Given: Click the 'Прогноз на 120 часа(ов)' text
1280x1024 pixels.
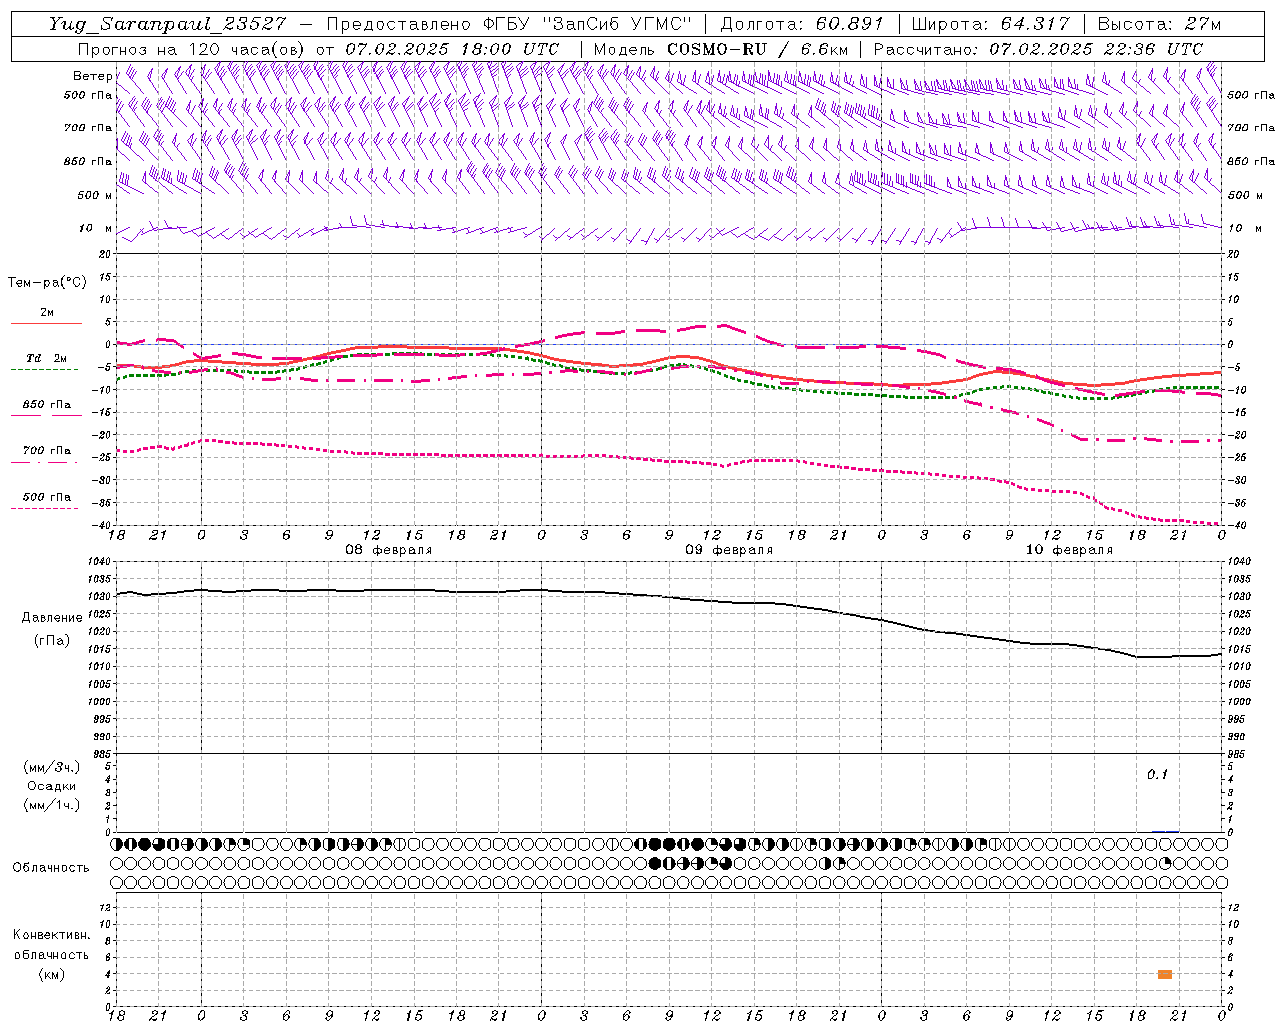Looking at the screenshot, I should (x=192, y=49).
